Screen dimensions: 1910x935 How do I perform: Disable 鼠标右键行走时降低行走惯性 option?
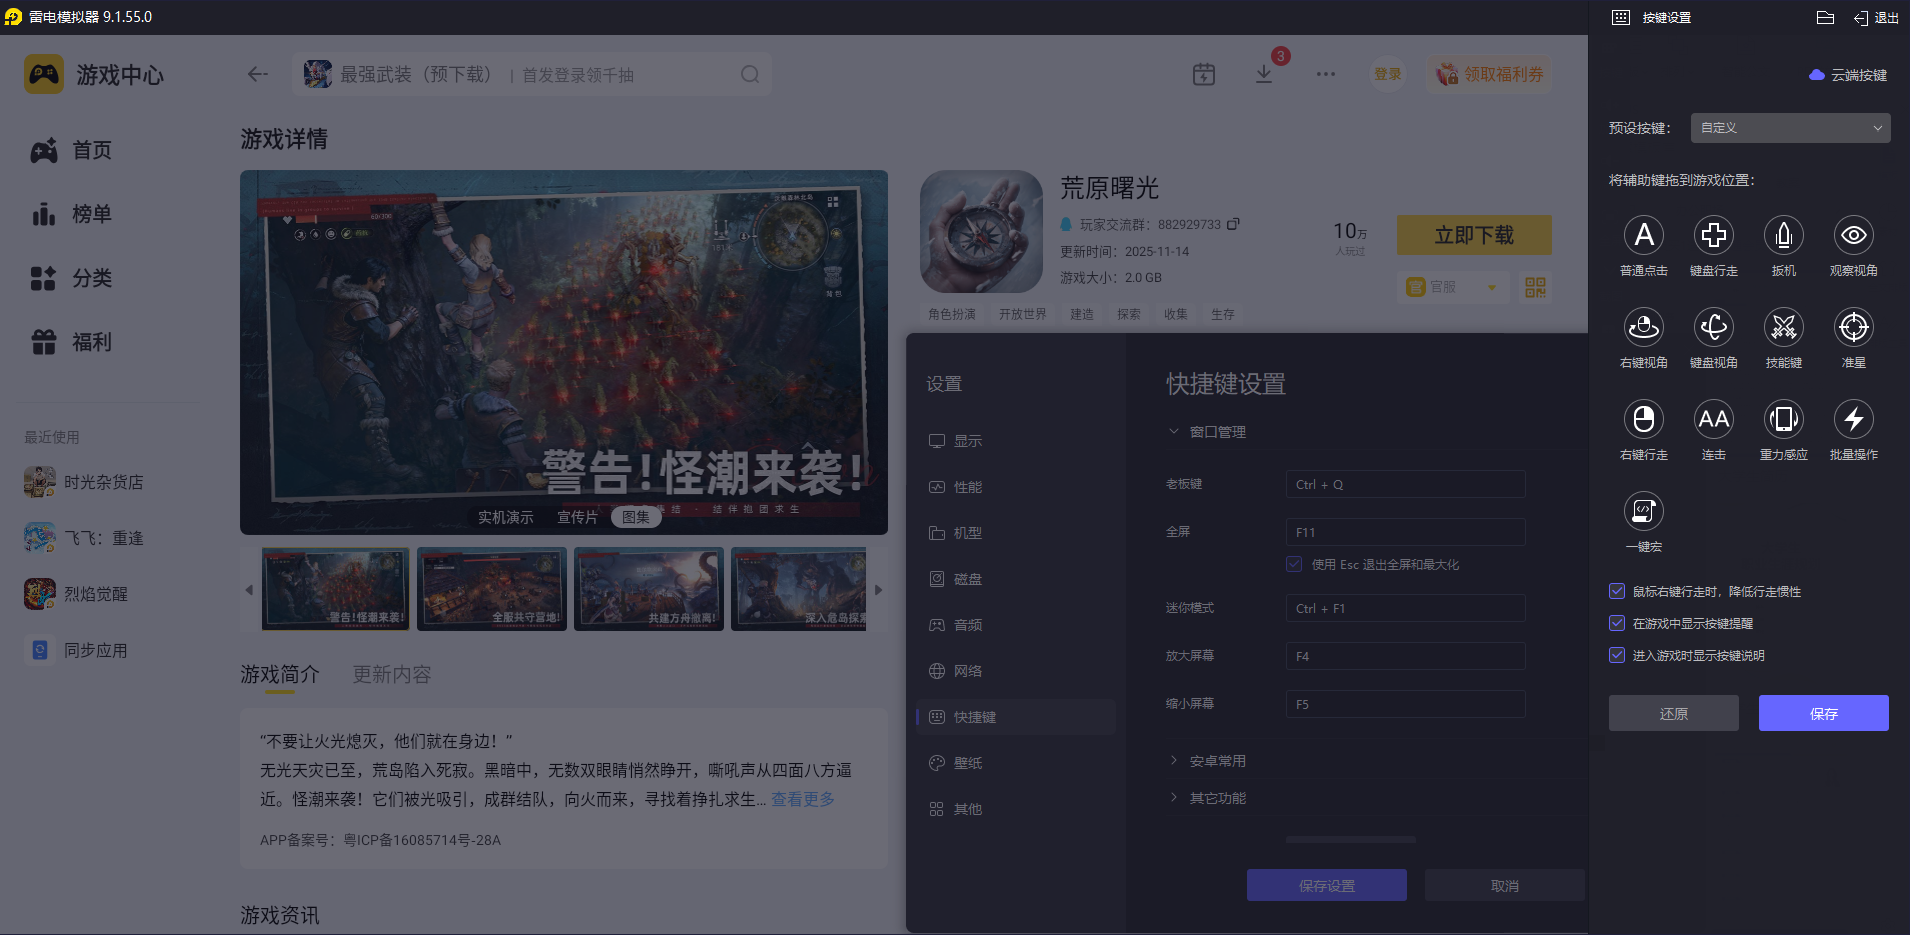[1617, 591]
